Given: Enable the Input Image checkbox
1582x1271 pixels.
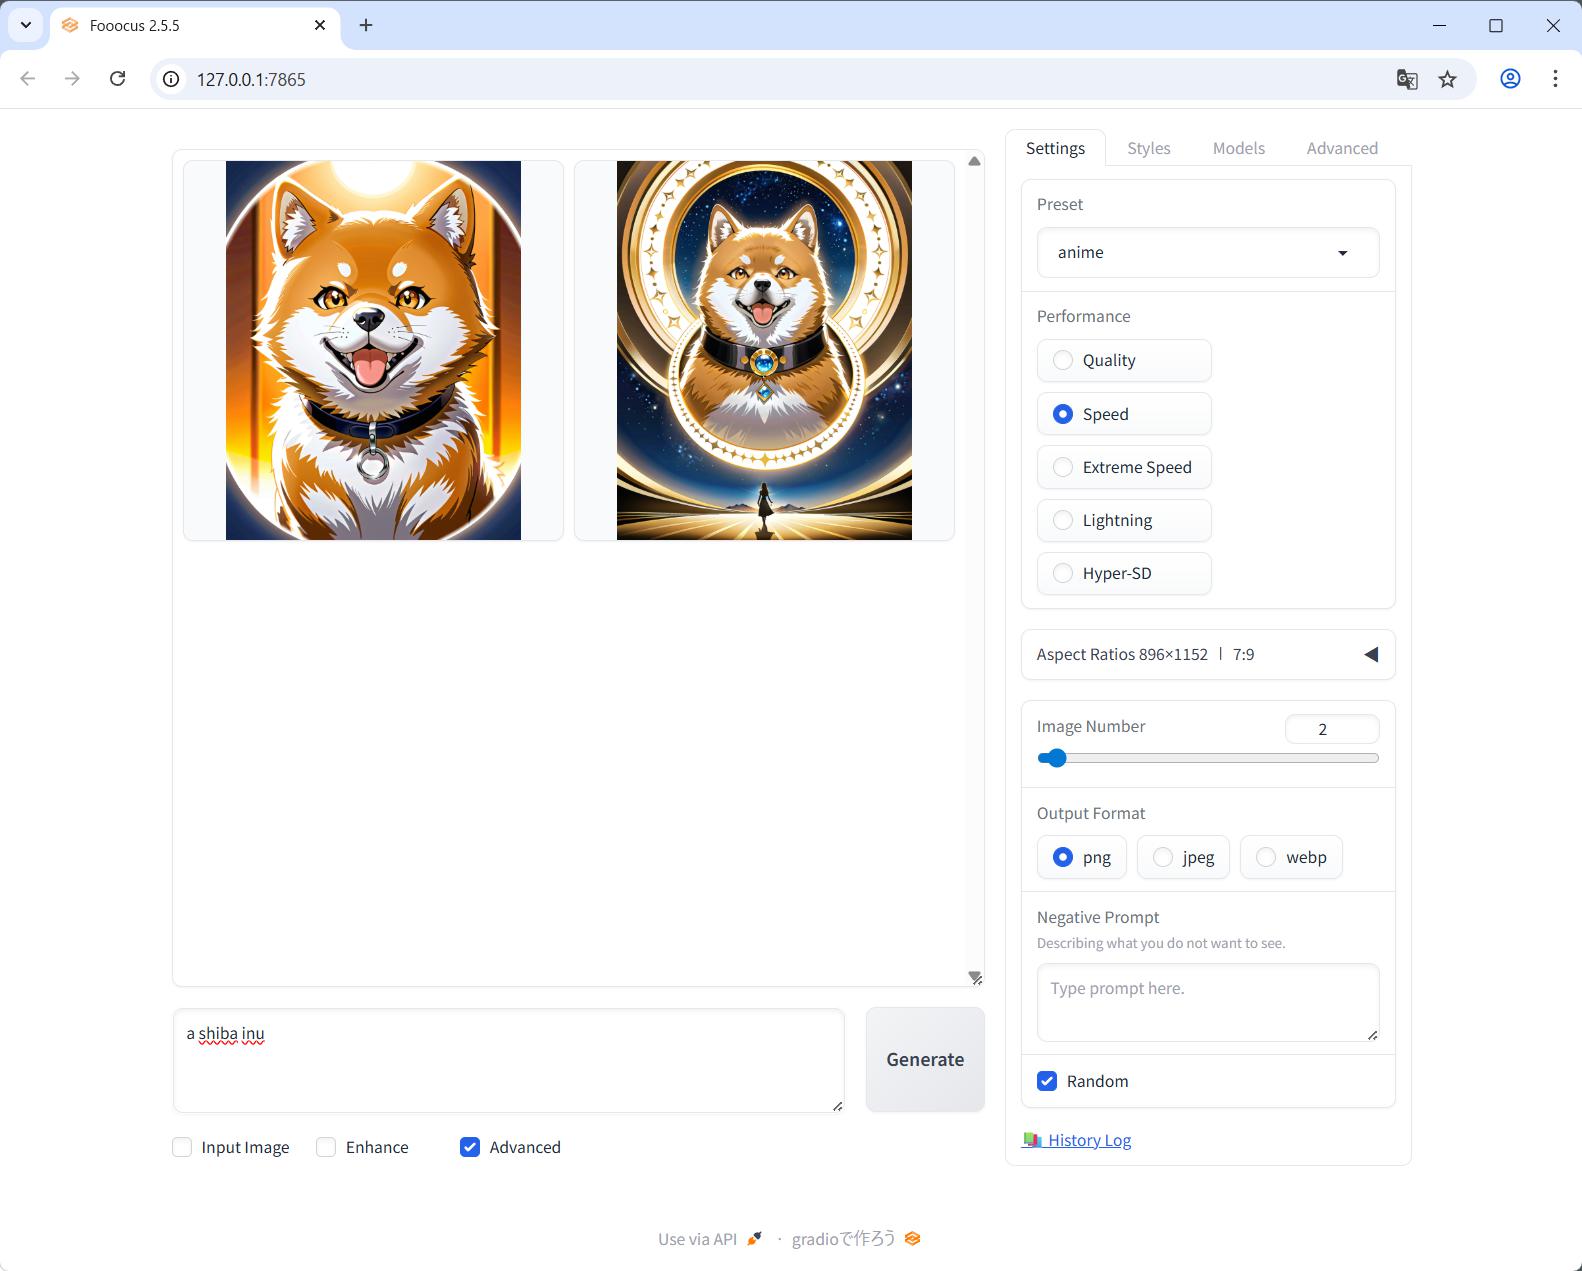Looking at the screenshot, I should pos(182,1147).
